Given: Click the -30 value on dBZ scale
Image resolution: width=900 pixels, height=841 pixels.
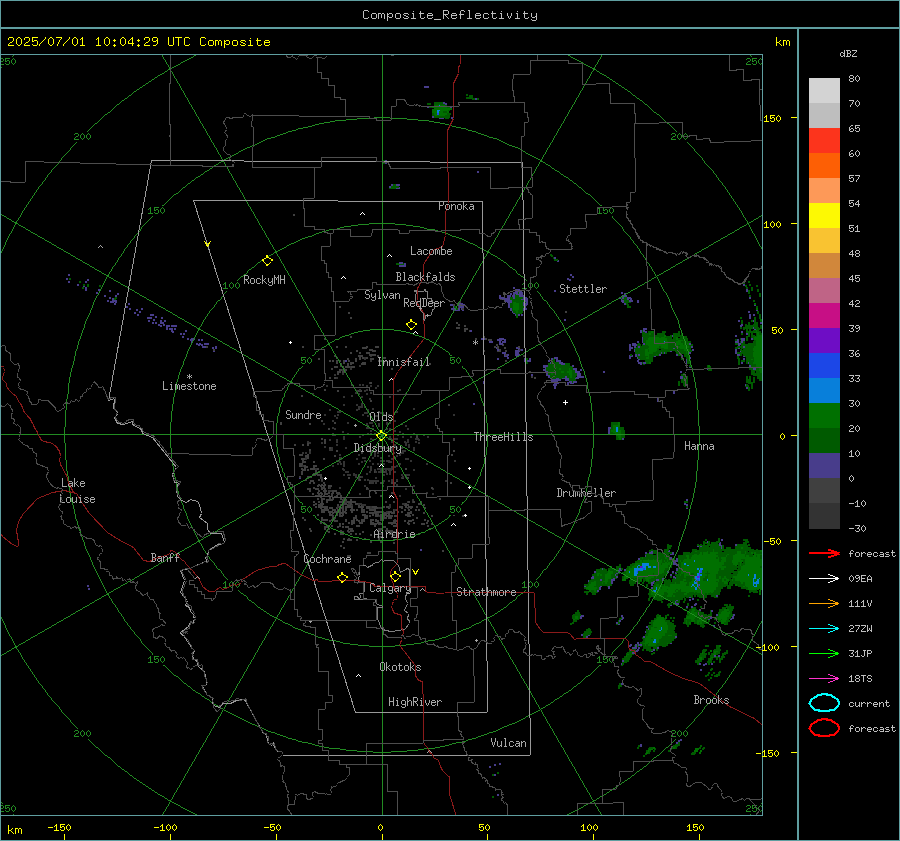Looking at the screenshot, I should 858,528.
